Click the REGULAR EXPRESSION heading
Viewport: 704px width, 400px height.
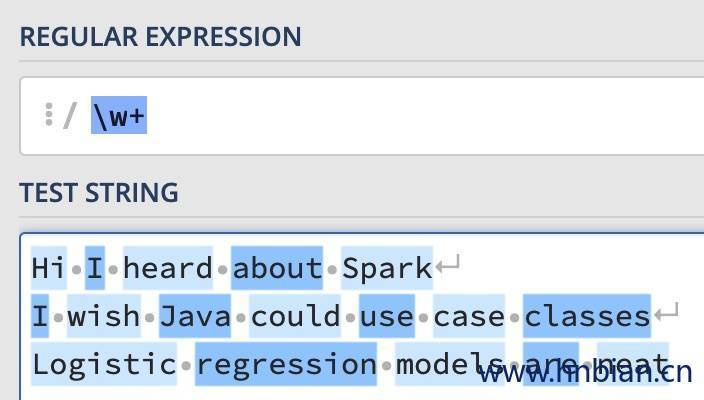[x=160, y=37]
